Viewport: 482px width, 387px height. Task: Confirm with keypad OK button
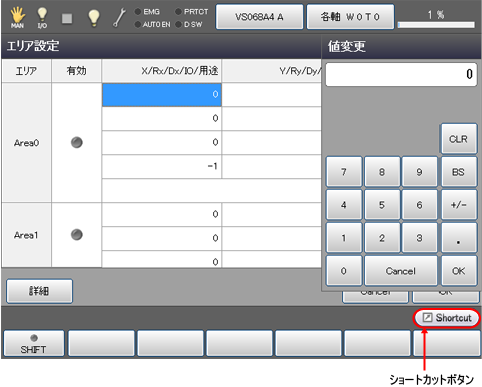point(459,271)
